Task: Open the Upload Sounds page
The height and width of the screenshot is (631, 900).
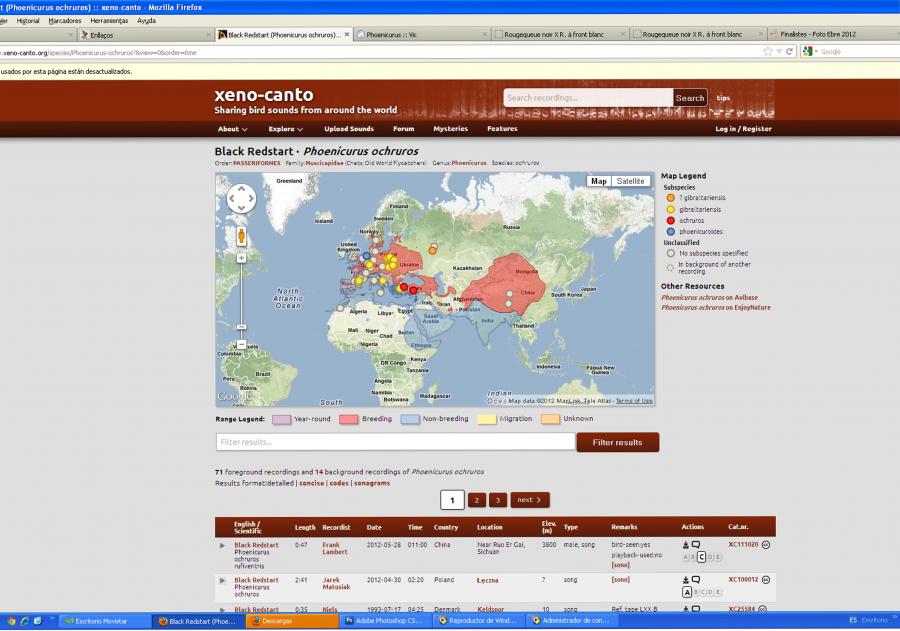Action: (x=349, y=129)
